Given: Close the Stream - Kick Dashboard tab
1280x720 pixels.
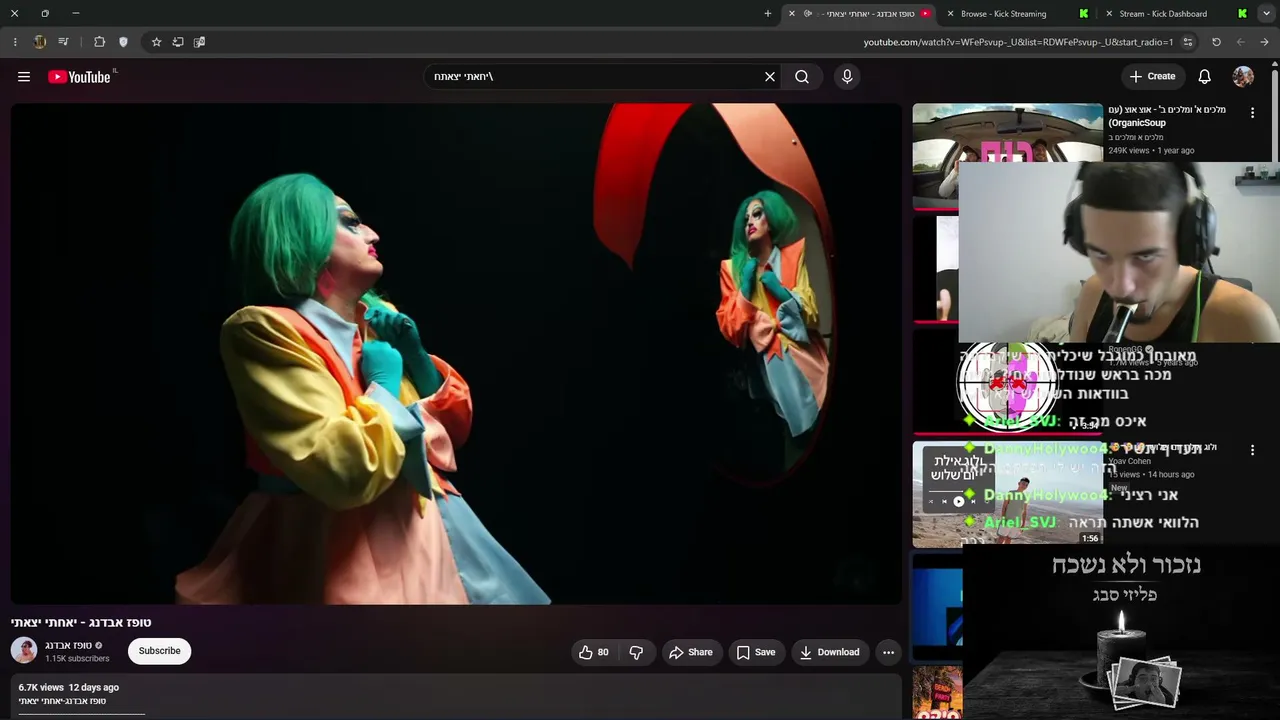Looking at the screenshot, I should pos(1108,14).
